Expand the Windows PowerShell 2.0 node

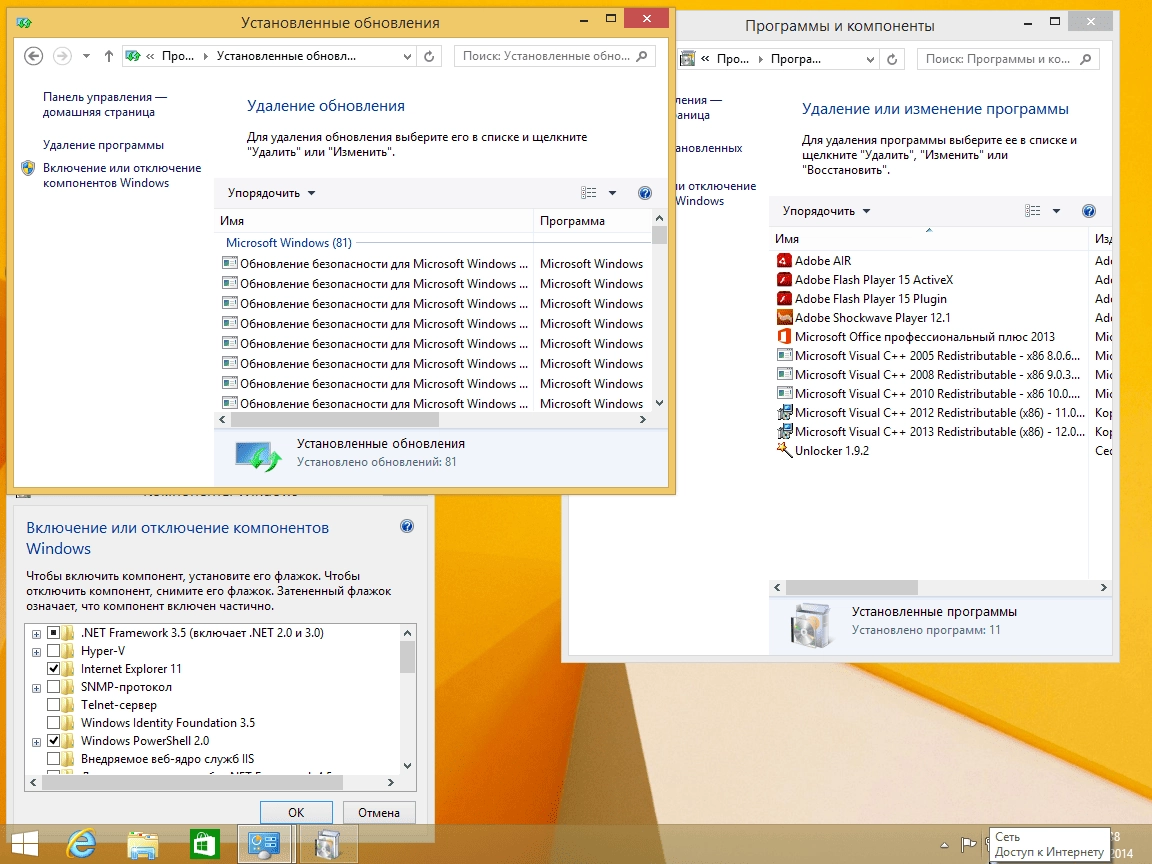(x=36, y=742)
